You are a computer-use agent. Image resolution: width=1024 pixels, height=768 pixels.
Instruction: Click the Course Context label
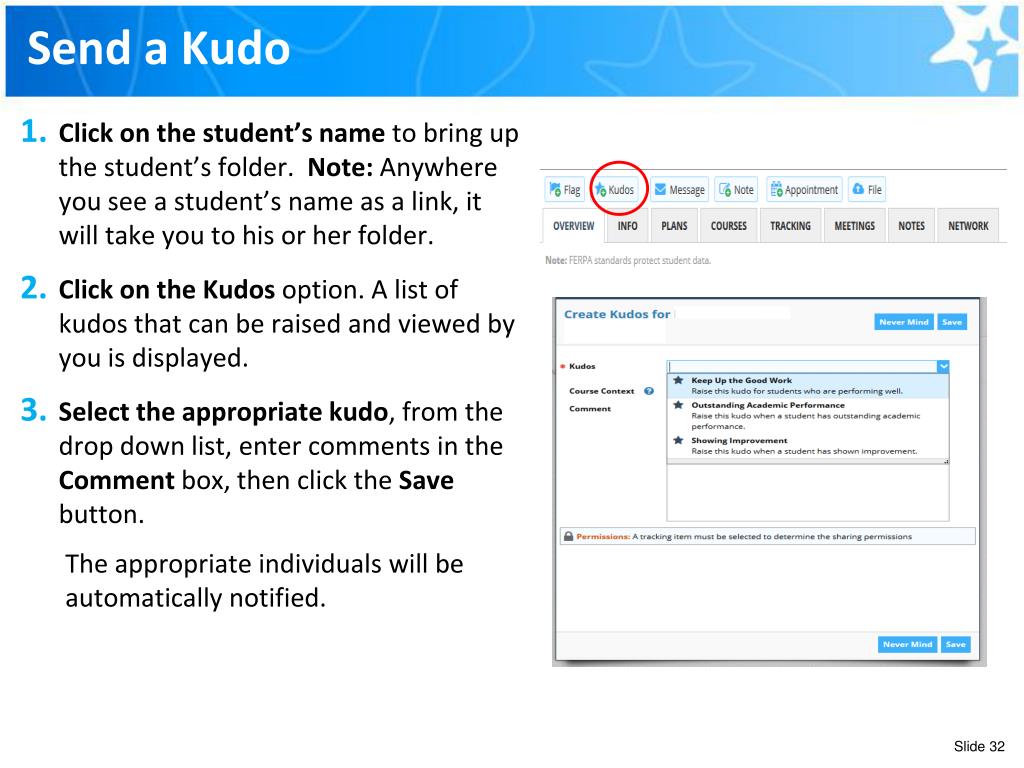pos(601,391)
